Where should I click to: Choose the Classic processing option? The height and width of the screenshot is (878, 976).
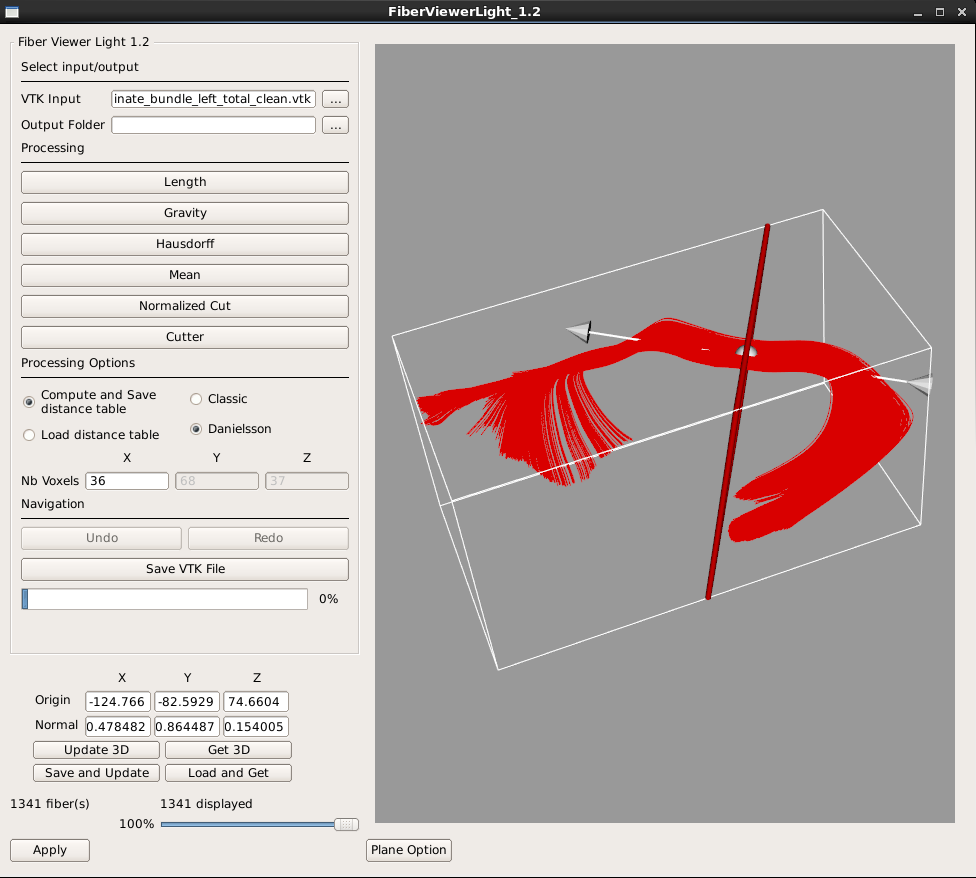197,399
